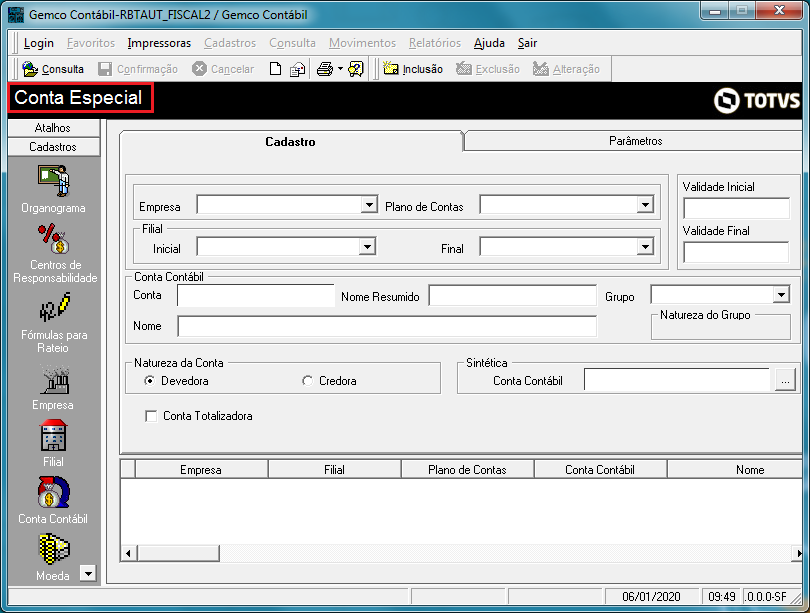Open the Movimentos menu
Screen dimensions: 810x613
pyautogui.click(x=362, y=43)
